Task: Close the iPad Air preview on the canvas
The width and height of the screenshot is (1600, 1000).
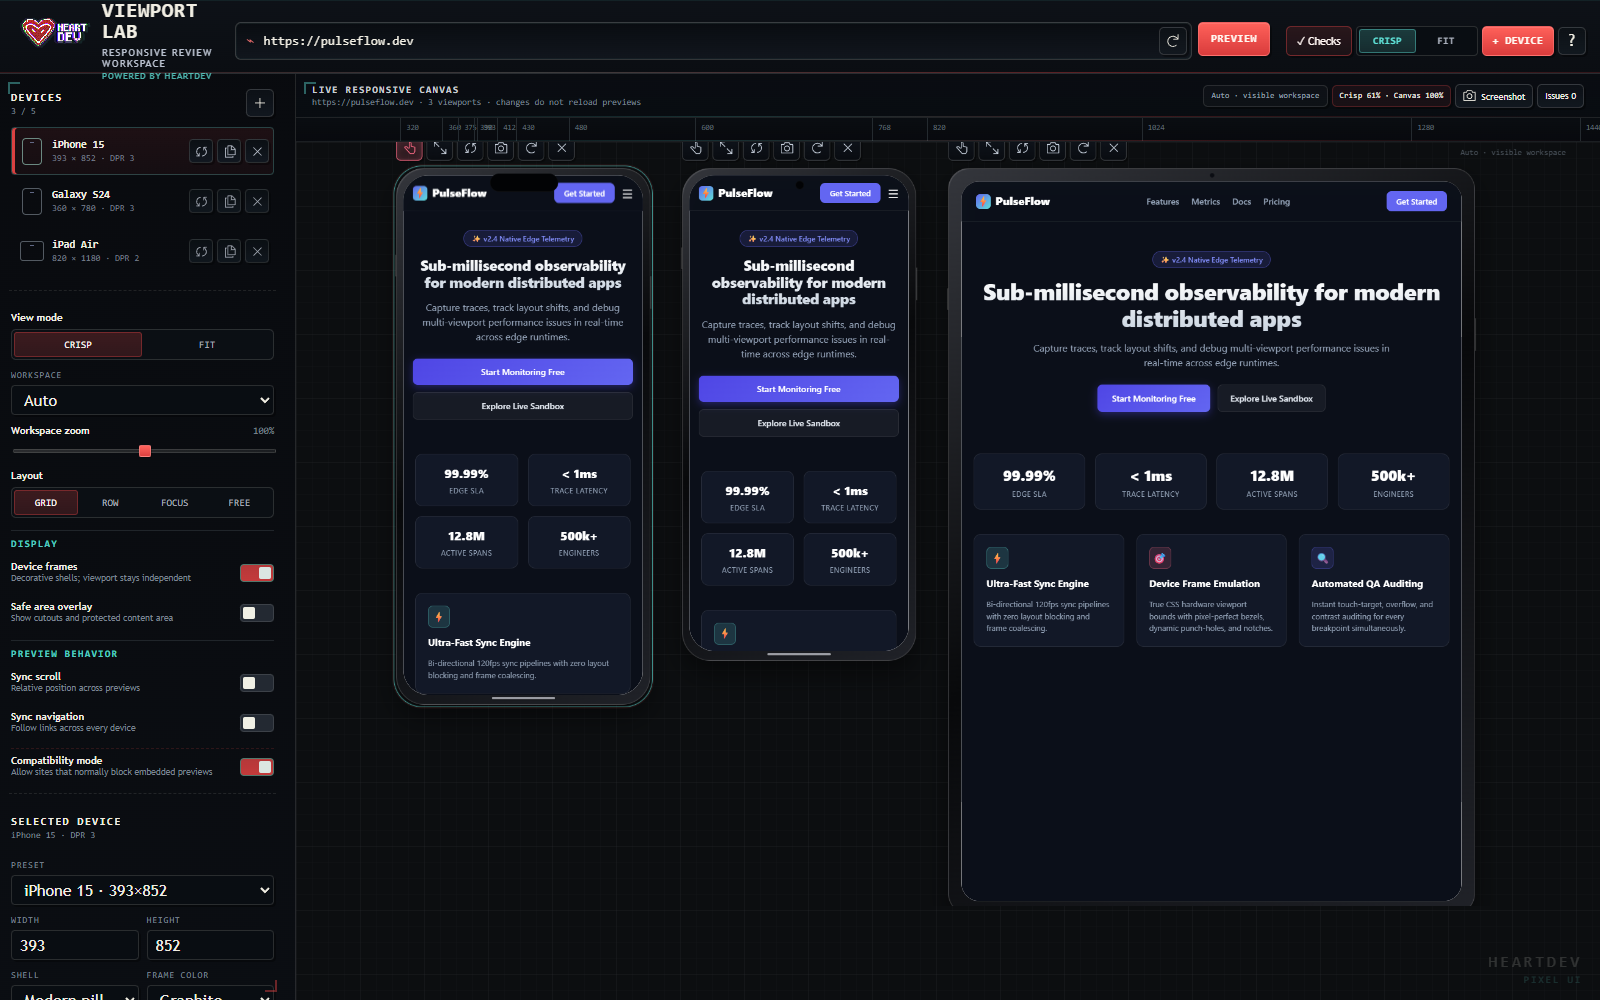Action: 1114,148
